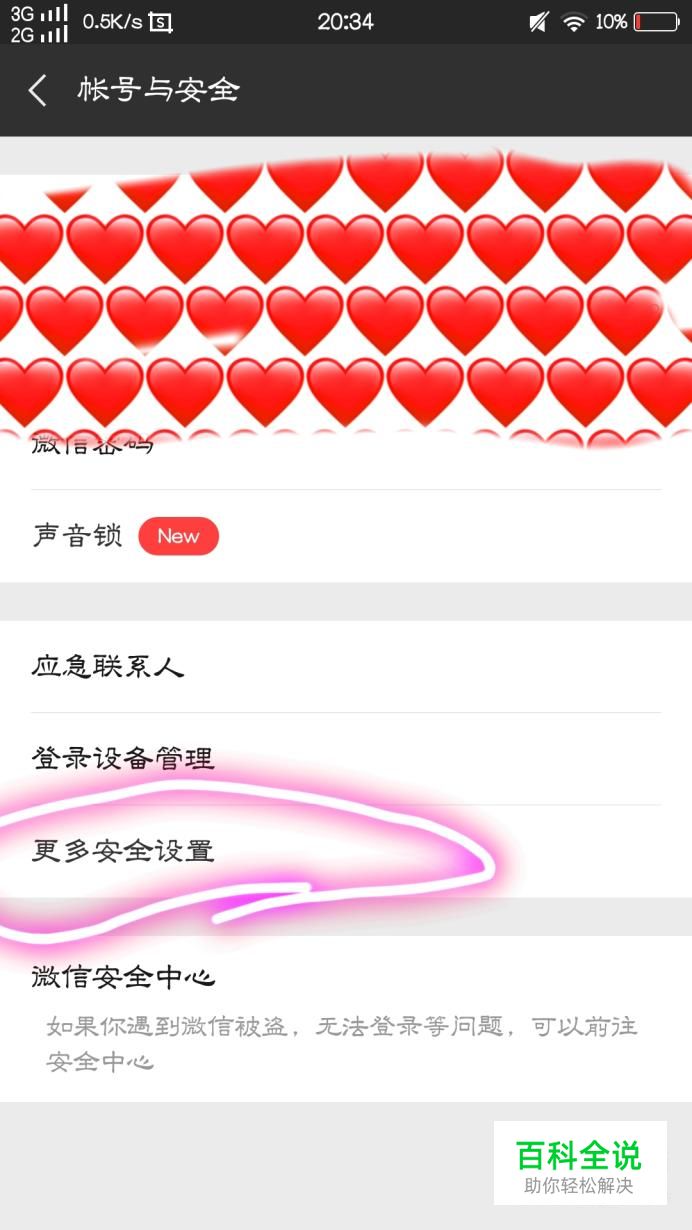Image resolution: width=692 pixels, height=1230 pixels.
Task: Tap the muted sound status icon
Action: 539,22
